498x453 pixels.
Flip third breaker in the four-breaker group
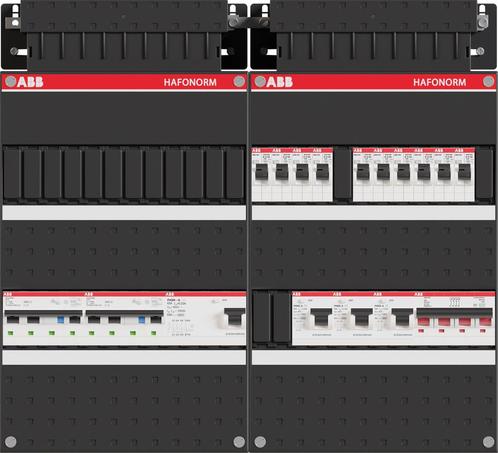(302, 172)
